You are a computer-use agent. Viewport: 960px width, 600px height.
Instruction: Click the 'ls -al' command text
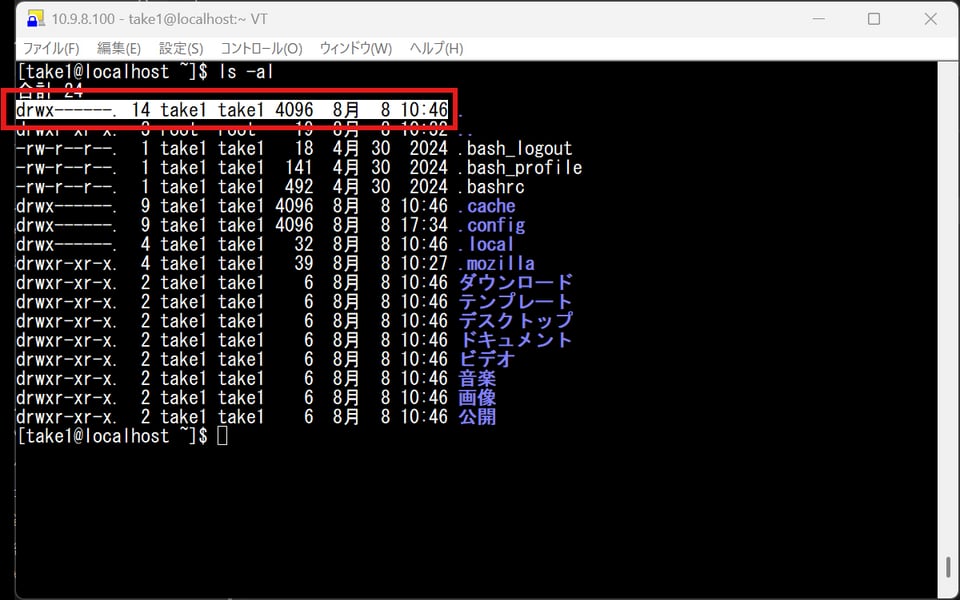(x=246, y=72)
